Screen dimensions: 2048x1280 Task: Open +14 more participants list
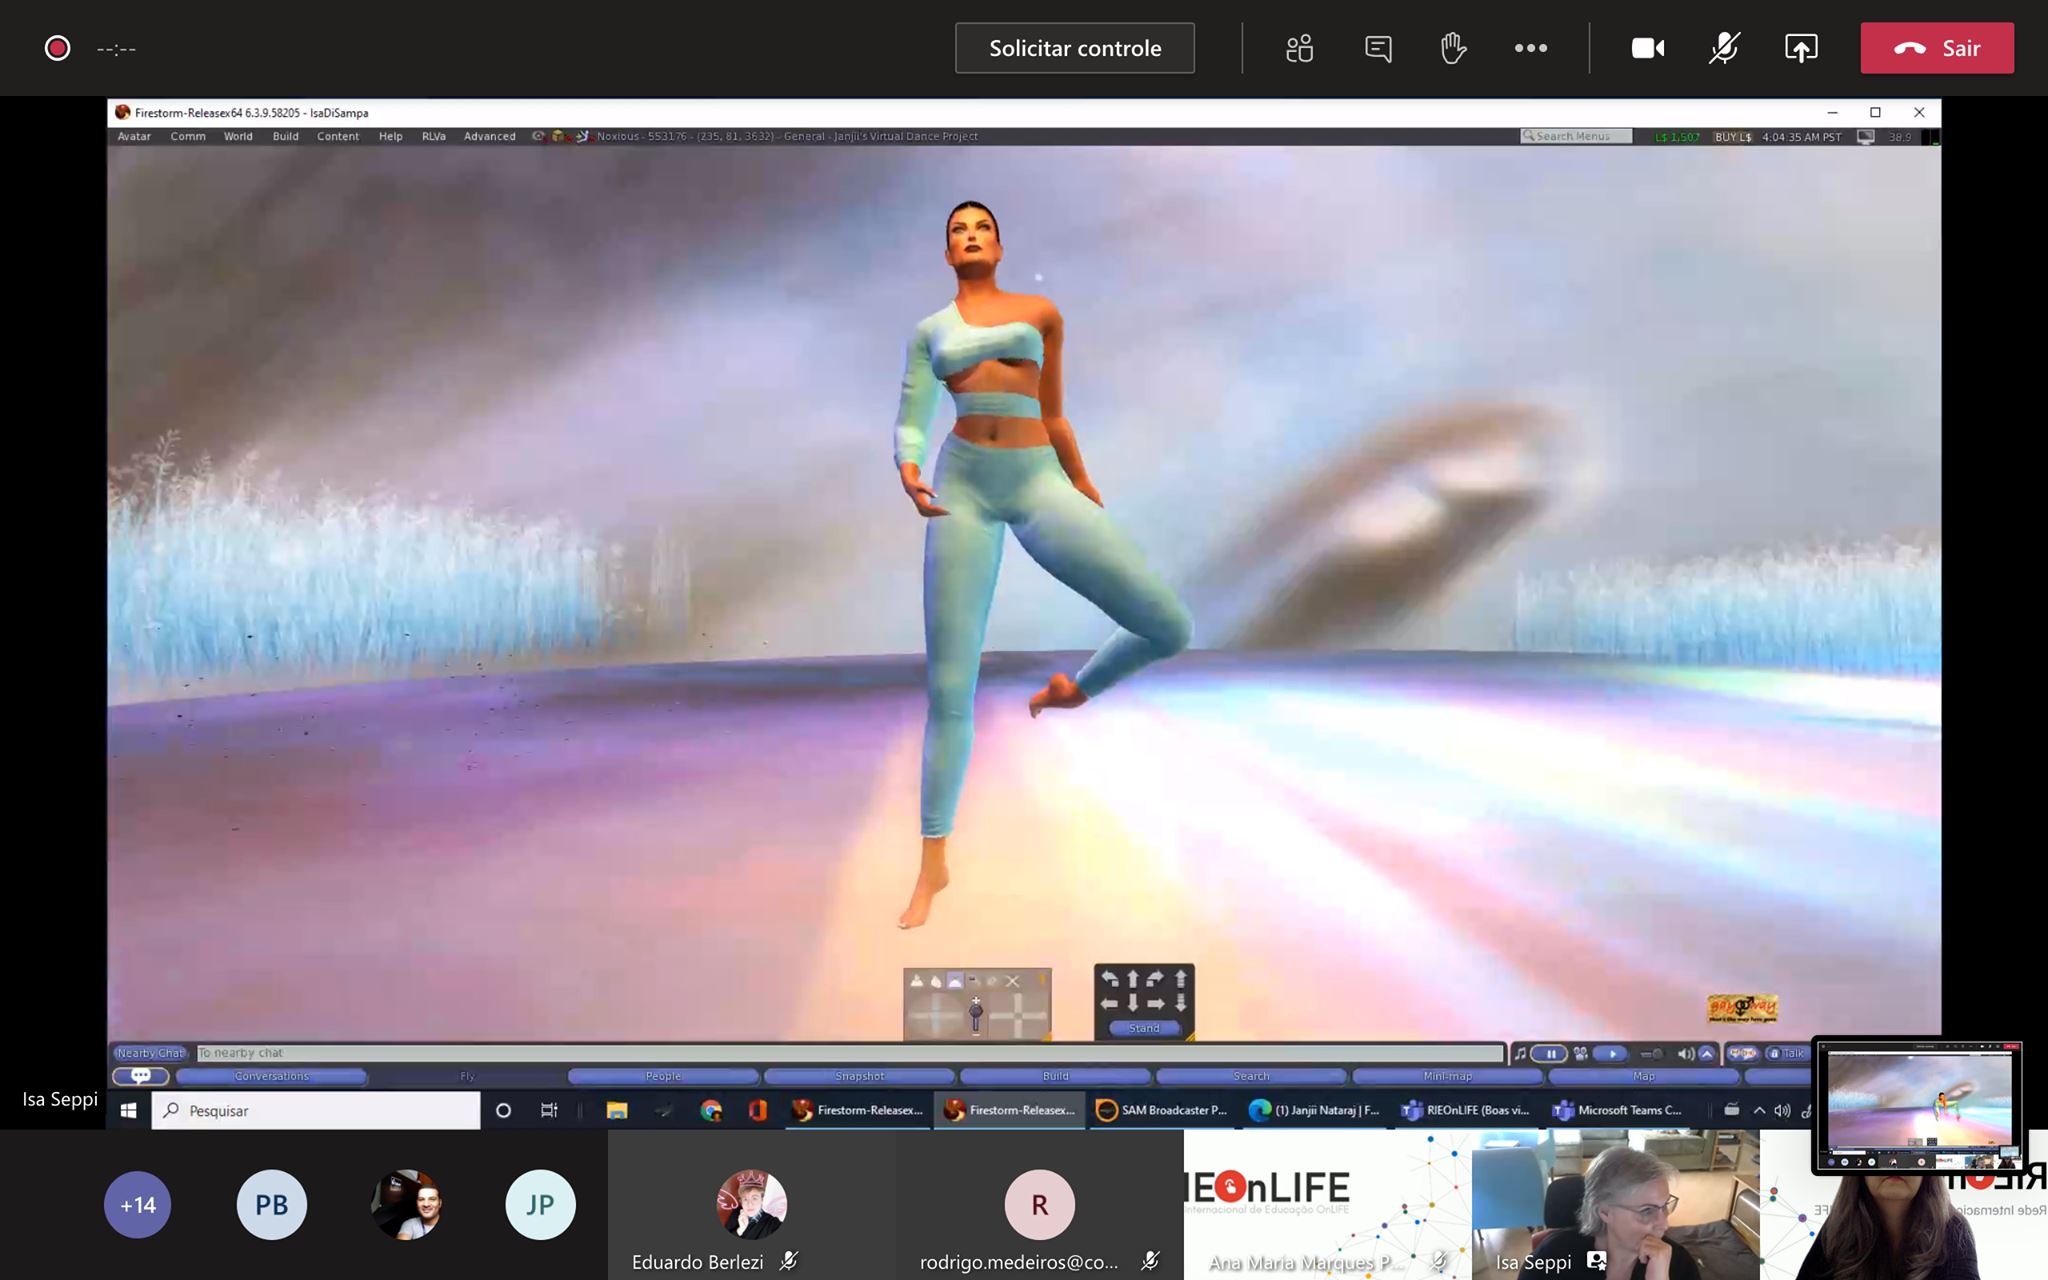137,1204
